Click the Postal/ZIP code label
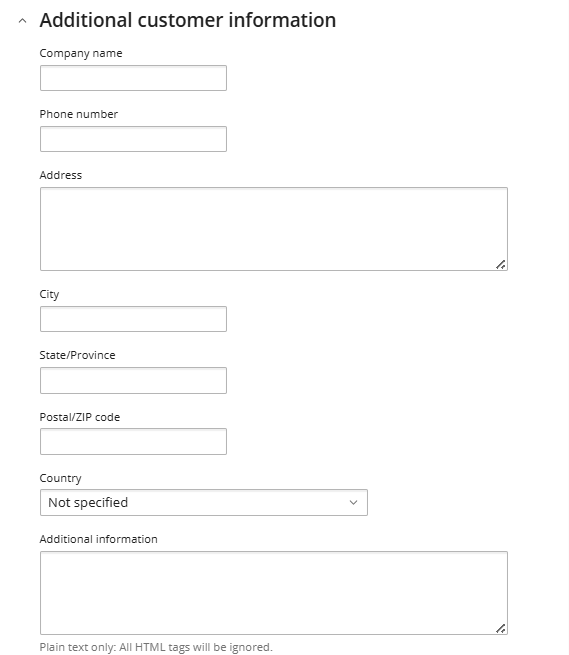This screenshot has height=655, width=569. tap(80, 417)
